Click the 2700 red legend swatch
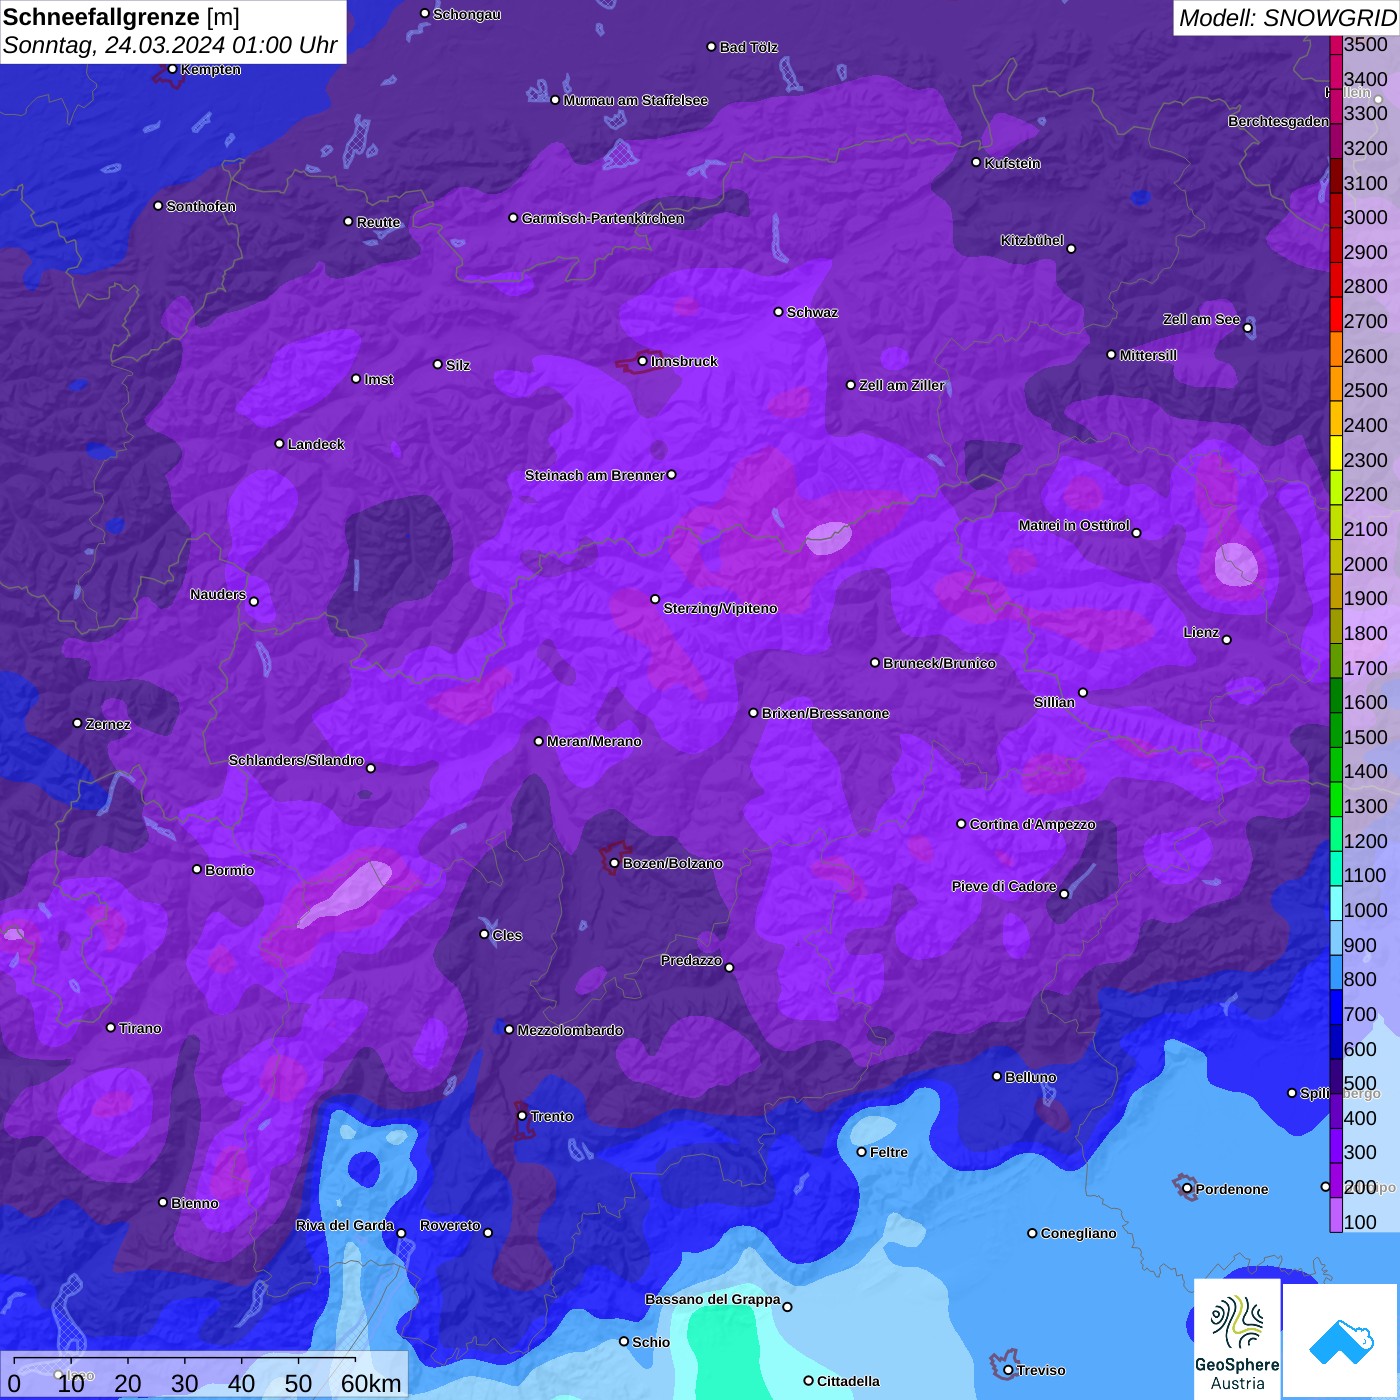1400x1400 pixels. (1335, 314)
